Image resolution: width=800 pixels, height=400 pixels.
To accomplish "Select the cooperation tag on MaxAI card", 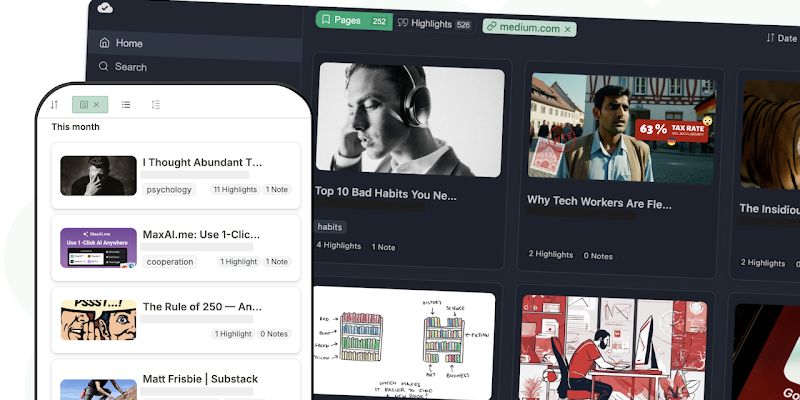I will click(x=169, y=261).
